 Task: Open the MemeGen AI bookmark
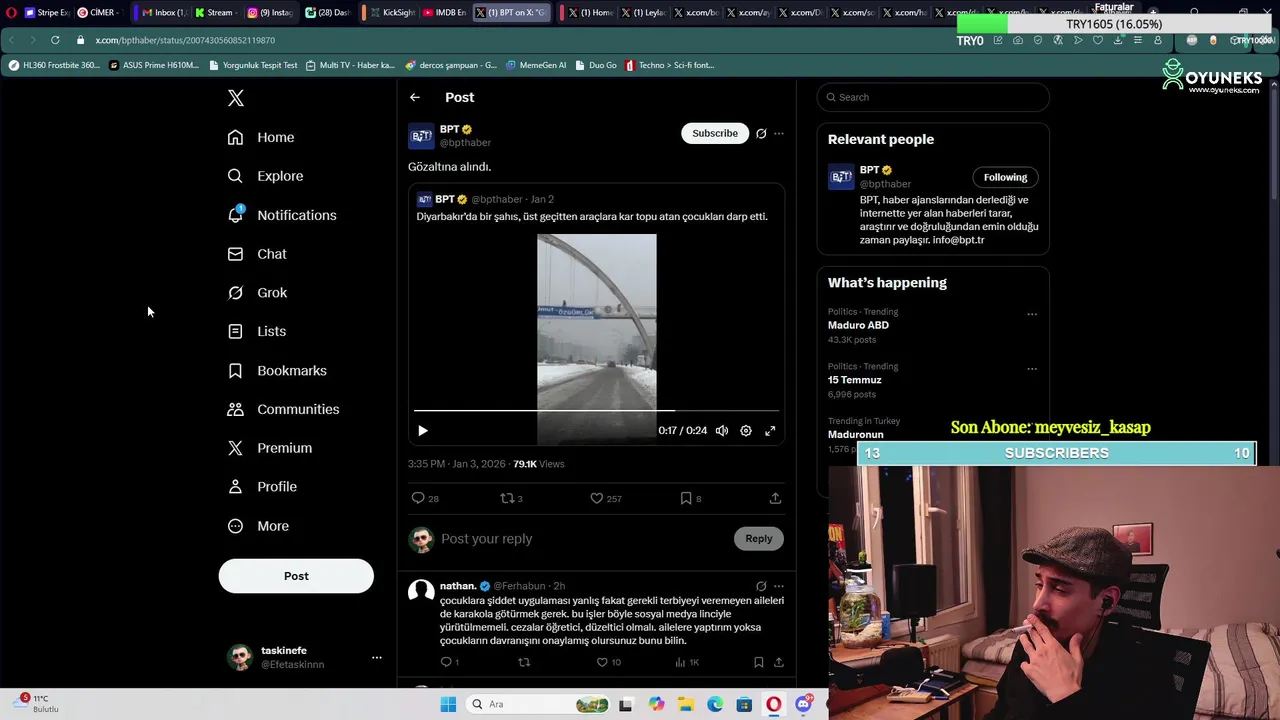coord(536,65)
